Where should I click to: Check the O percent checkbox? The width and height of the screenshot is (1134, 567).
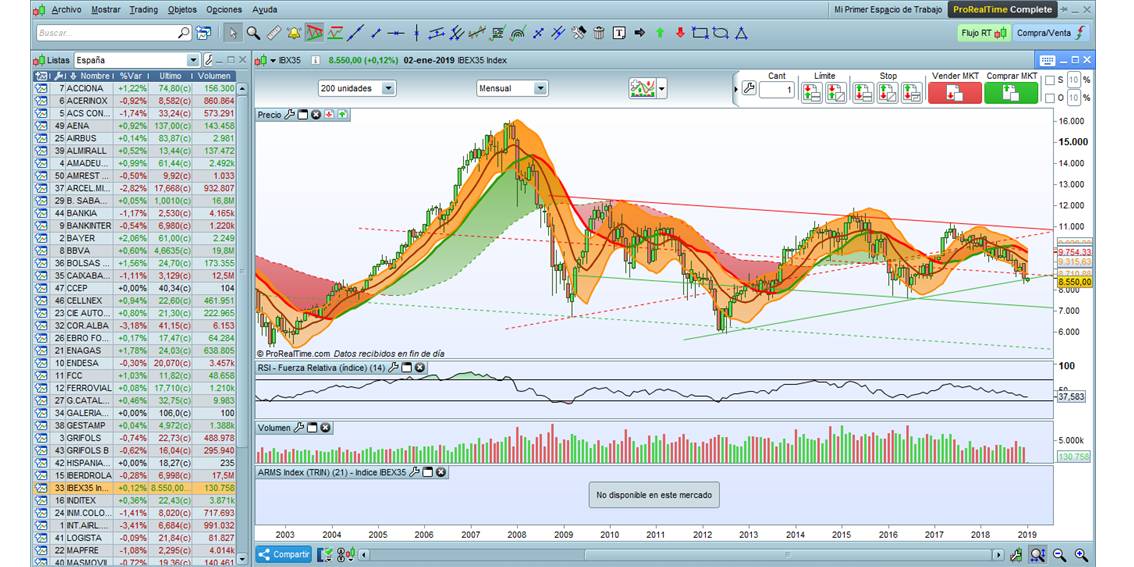(x=1049, y=98)
